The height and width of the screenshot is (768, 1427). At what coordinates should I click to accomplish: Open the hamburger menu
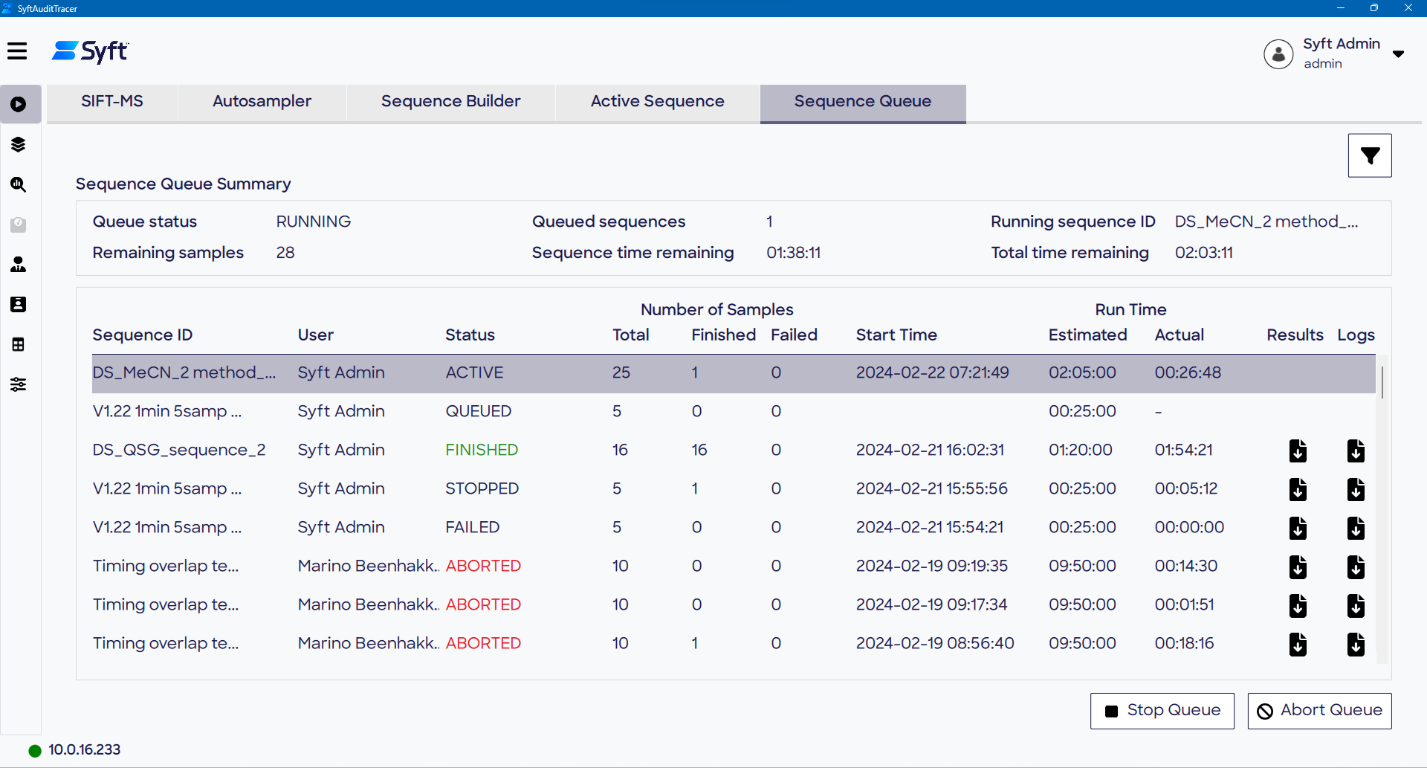coord(17,51)
